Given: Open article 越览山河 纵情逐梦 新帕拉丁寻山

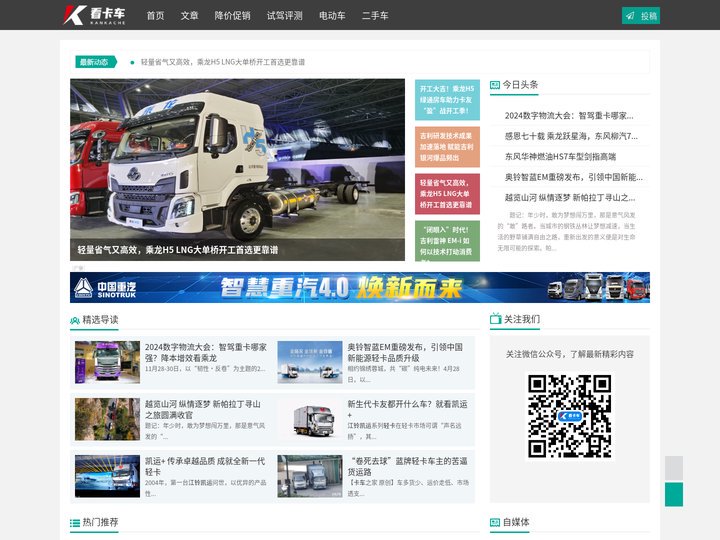Looking at the screenshot, I should click(203, 409).
